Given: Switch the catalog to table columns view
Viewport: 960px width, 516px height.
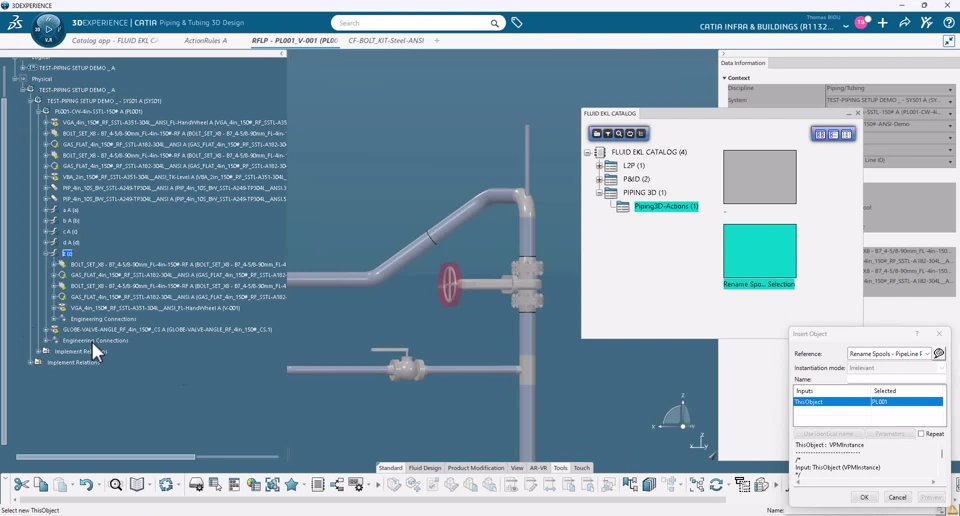Looking at the screenshot, I should point(847,134).
